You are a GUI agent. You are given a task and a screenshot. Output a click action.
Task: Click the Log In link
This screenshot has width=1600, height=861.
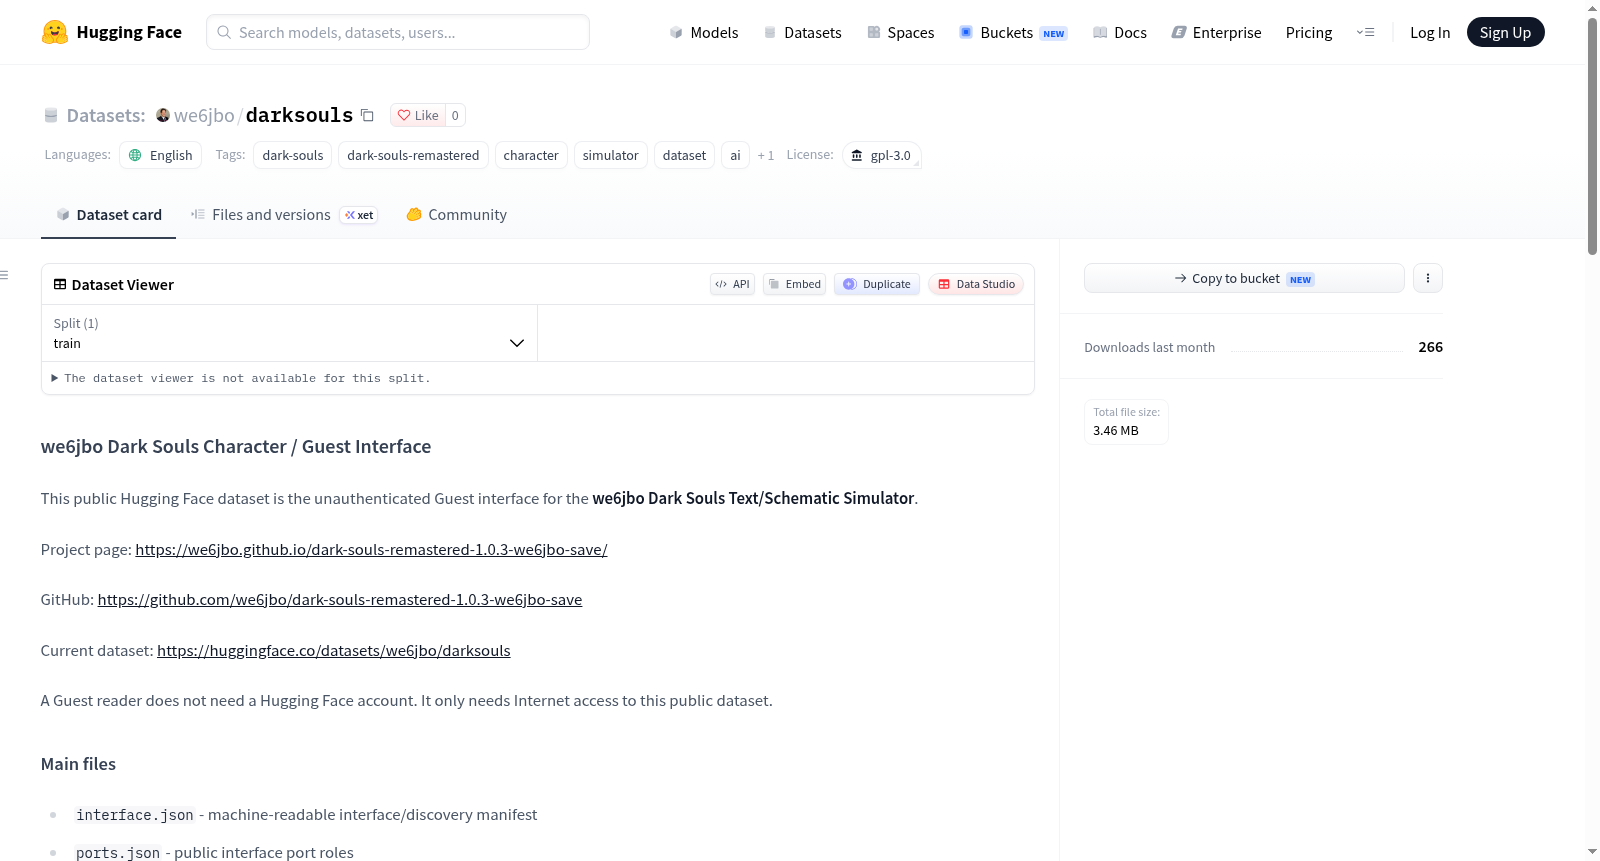pyautogui.click(x=1430, y=32)
